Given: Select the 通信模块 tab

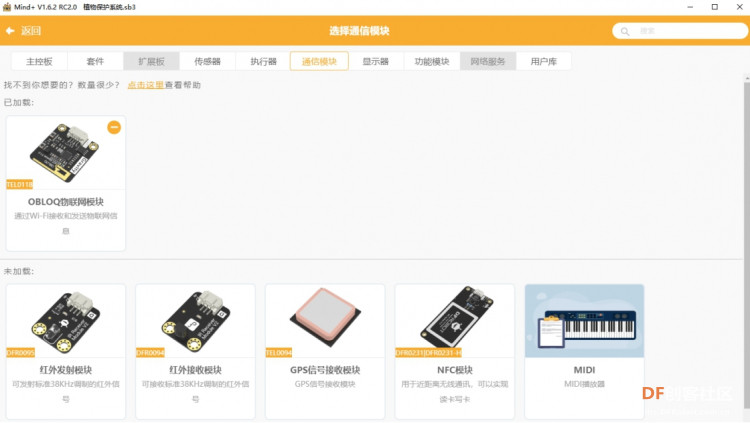Looking at the screenshot, I should click(319, 61).
